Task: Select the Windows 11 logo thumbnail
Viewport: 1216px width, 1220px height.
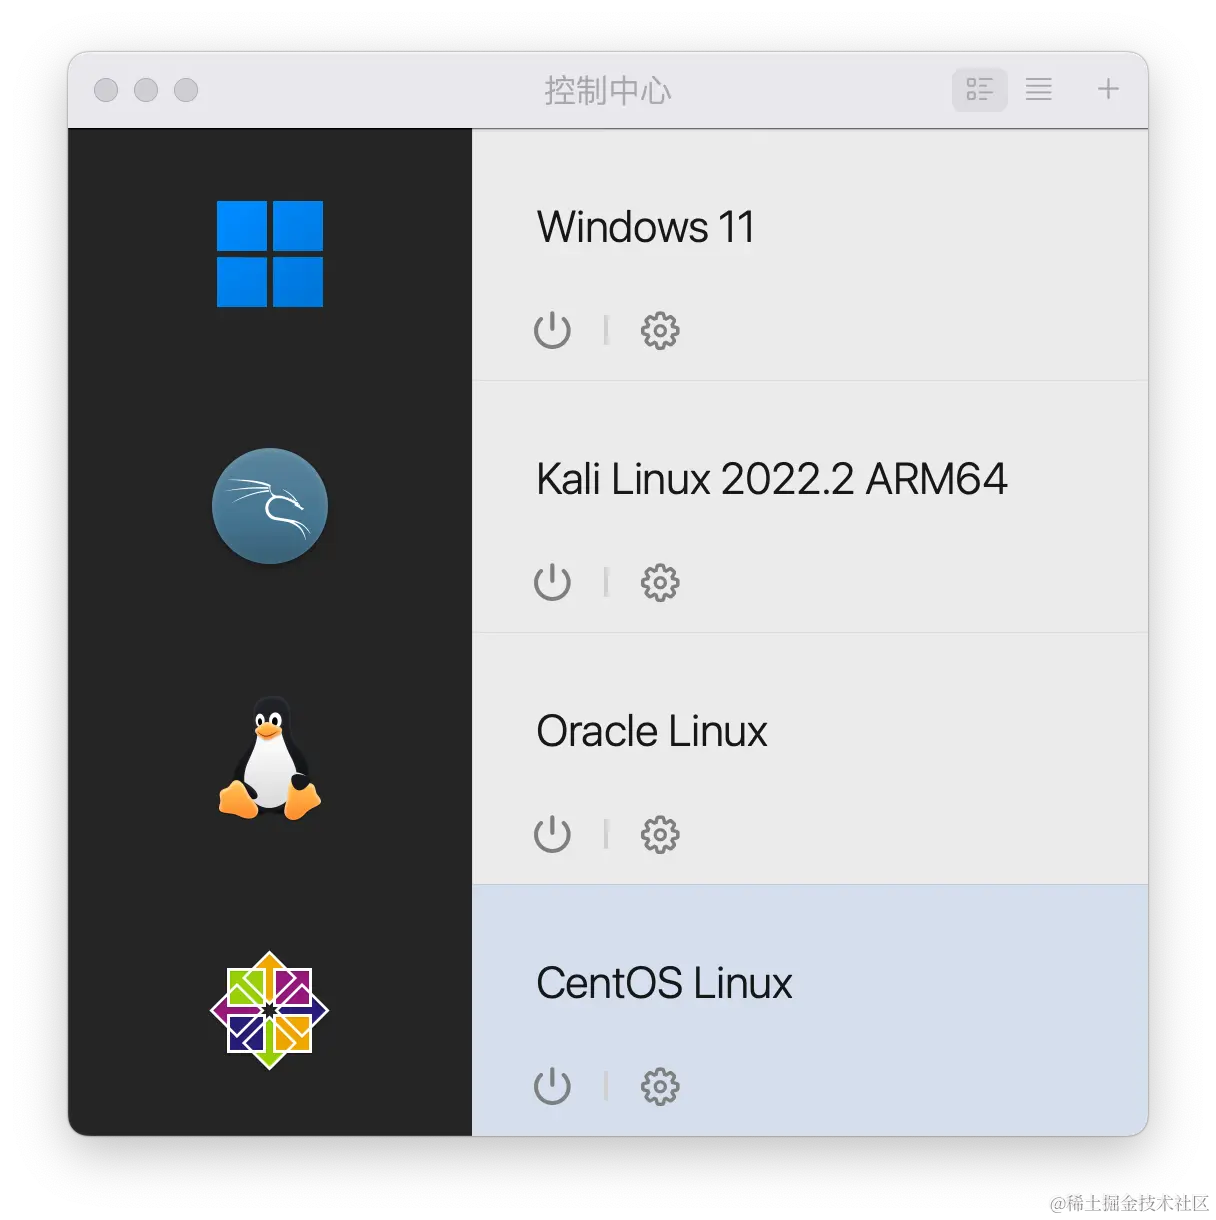Action: tap(270, 254)
